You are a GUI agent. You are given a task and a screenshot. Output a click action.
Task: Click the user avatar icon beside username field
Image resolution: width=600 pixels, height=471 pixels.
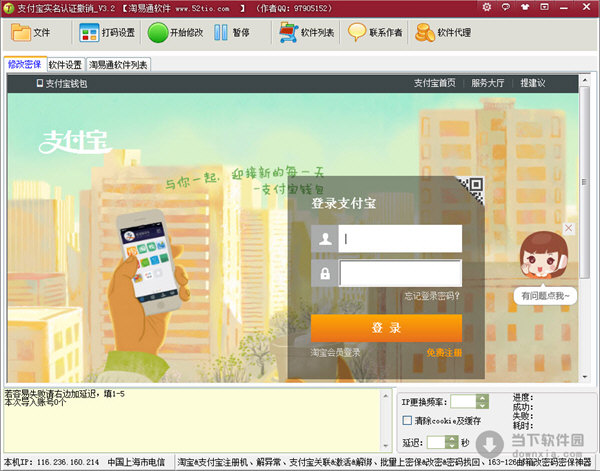coord(325,238)
